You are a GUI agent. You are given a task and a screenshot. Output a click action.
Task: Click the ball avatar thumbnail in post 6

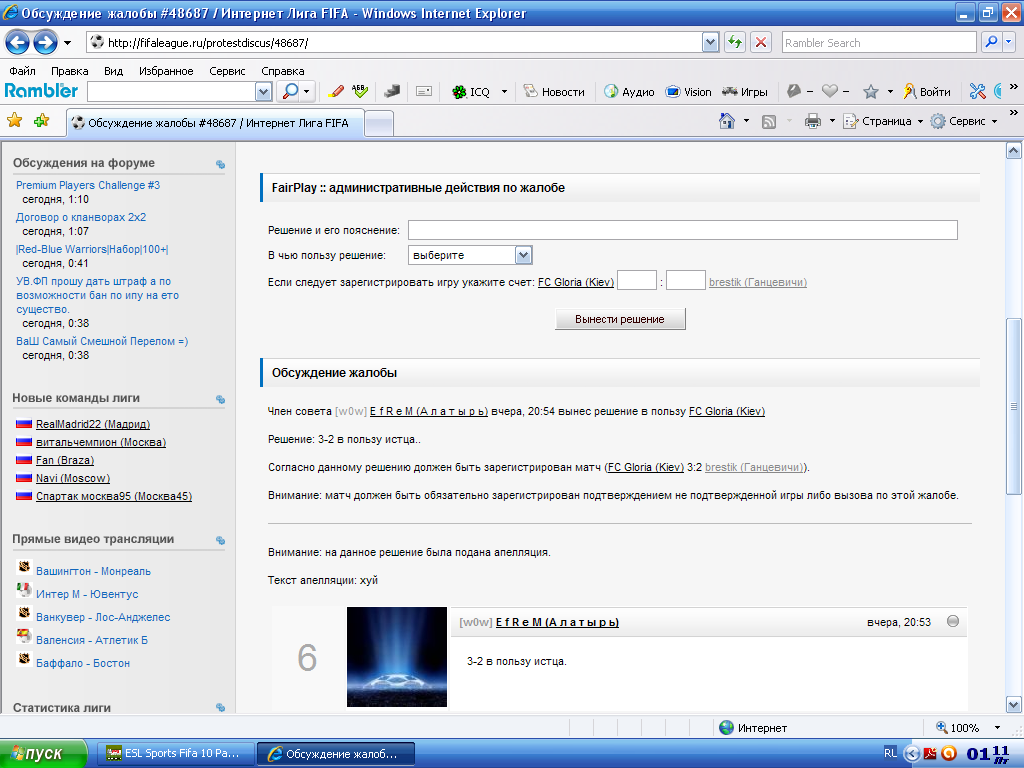pos(396,657)
